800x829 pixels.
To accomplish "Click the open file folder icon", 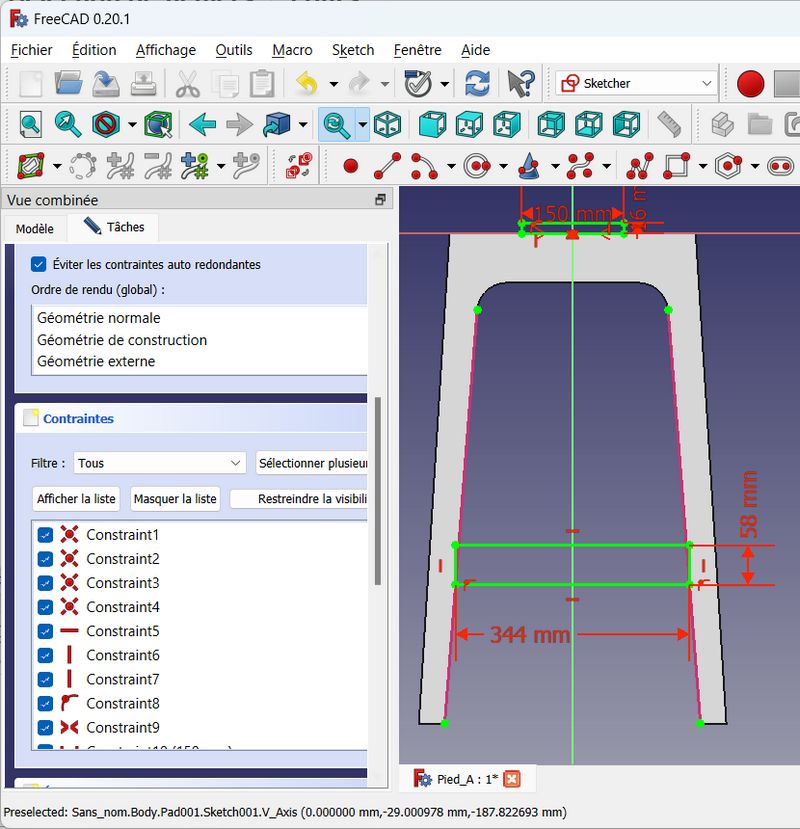I will coord(69,83).
